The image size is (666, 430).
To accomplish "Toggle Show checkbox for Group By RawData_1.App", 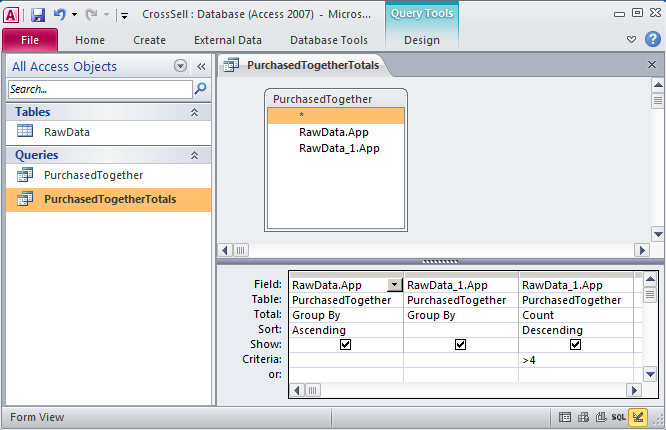I will [460, 344].
